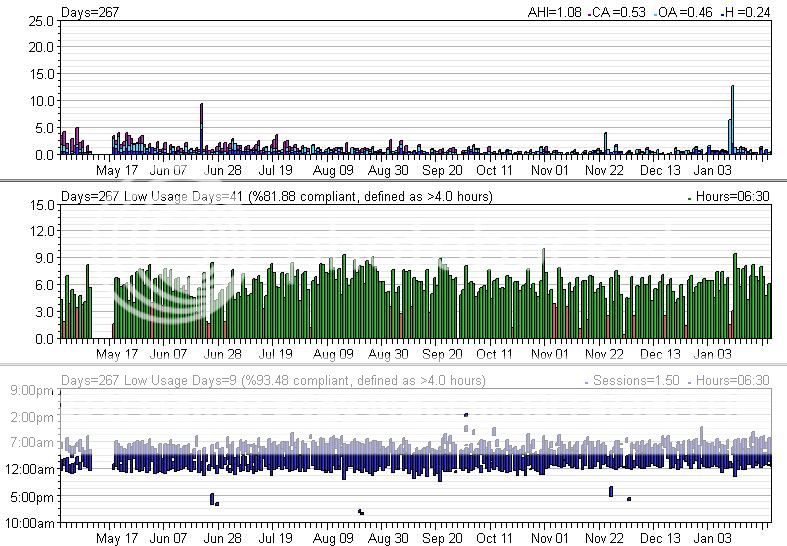Click Nov 01 date label on usage chart

click(x=549, y=353)
